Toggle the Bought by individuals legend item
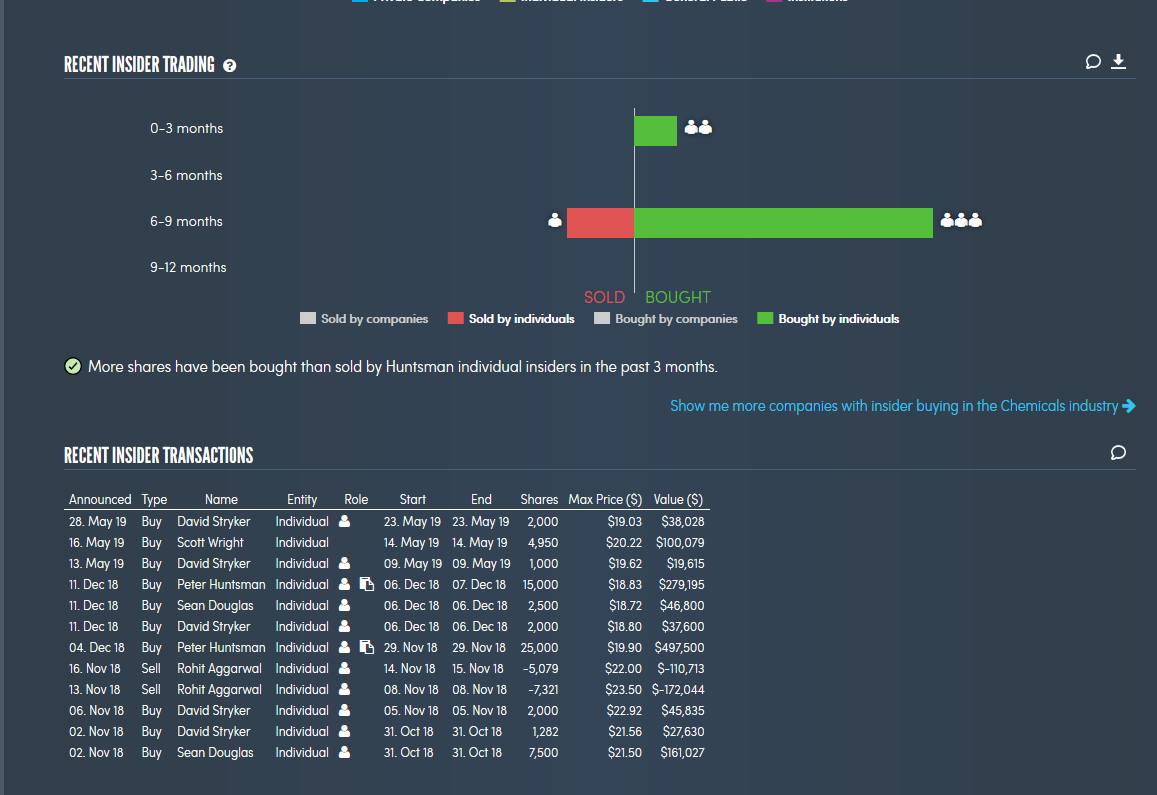The width and height of the screenshot is (1157, 795). tap(828, 319)
